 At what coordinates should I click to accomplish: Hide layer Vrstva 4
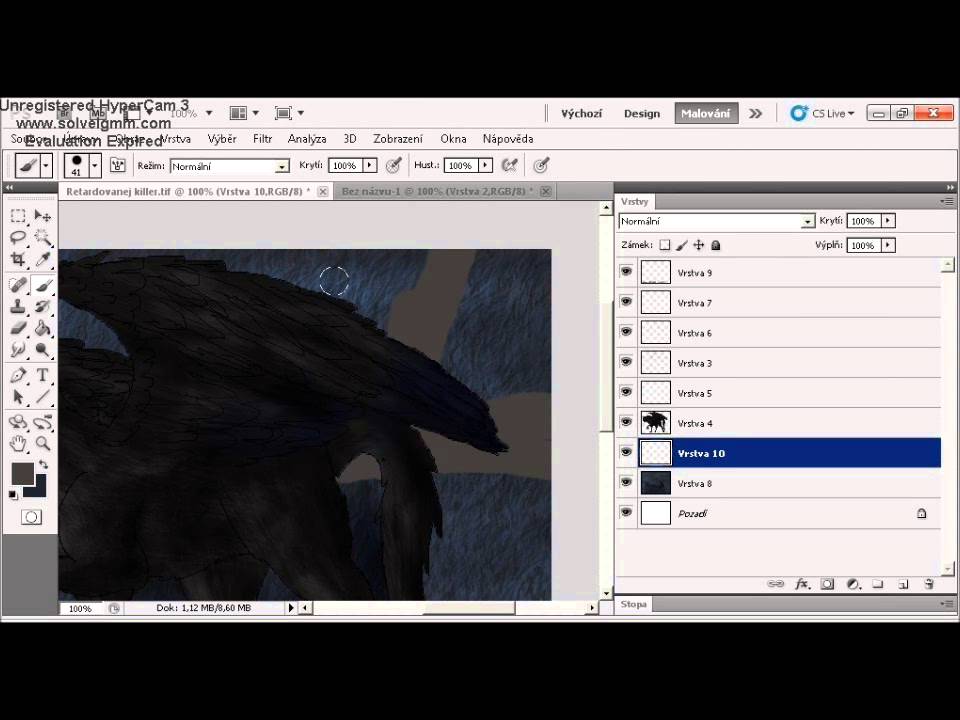(x=626, y=421)
